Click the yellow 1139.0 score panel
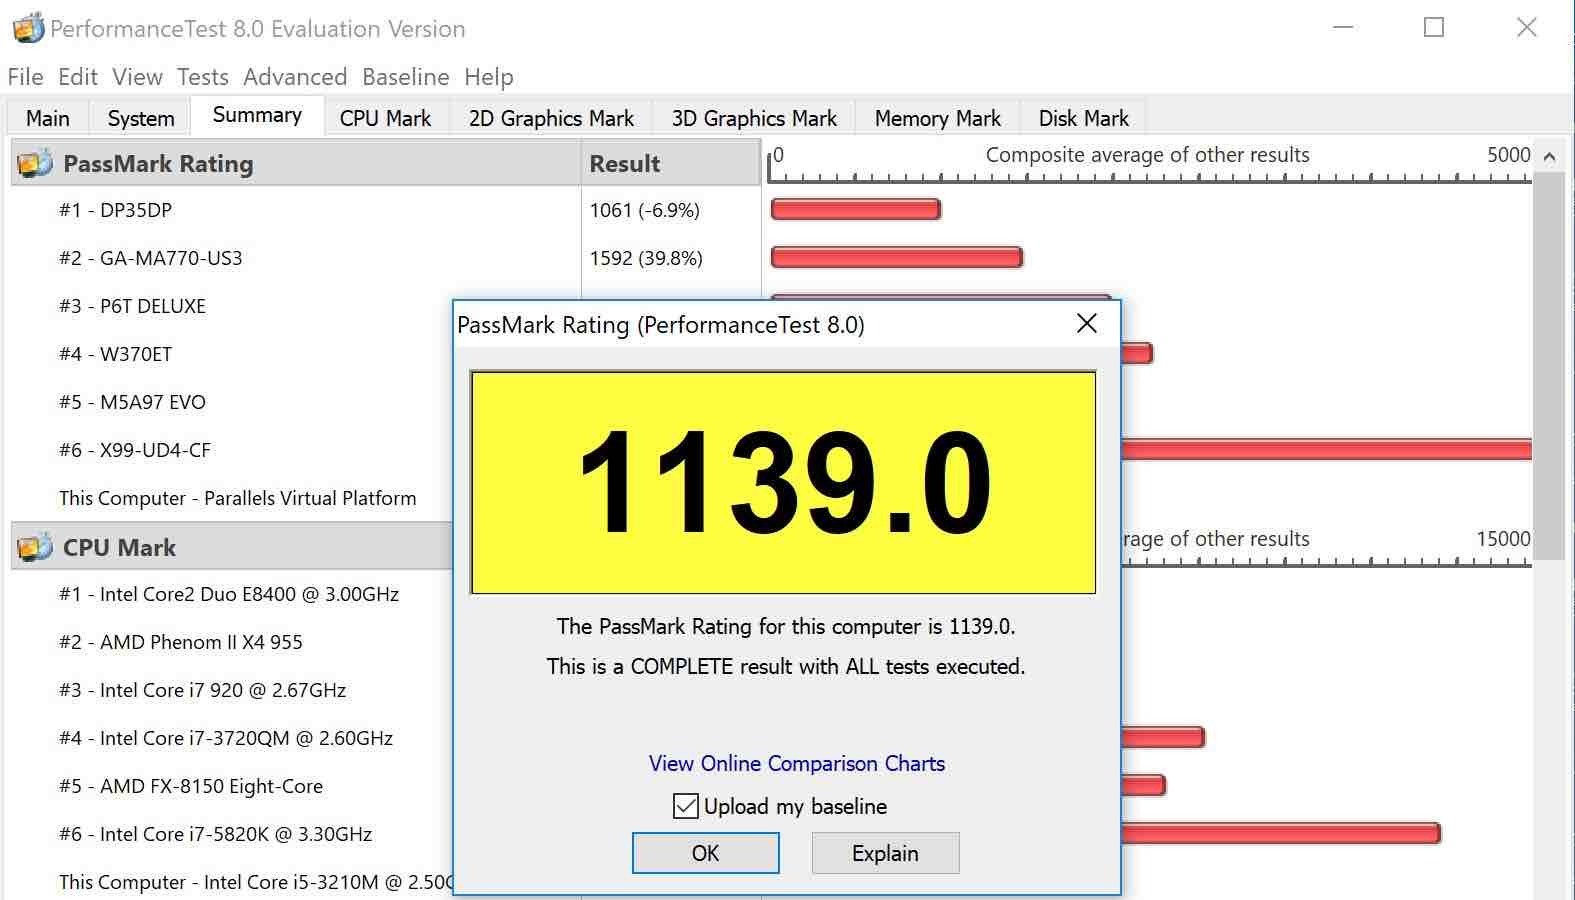Screen dimensions: 1575x900 click(x=783, y=482)
